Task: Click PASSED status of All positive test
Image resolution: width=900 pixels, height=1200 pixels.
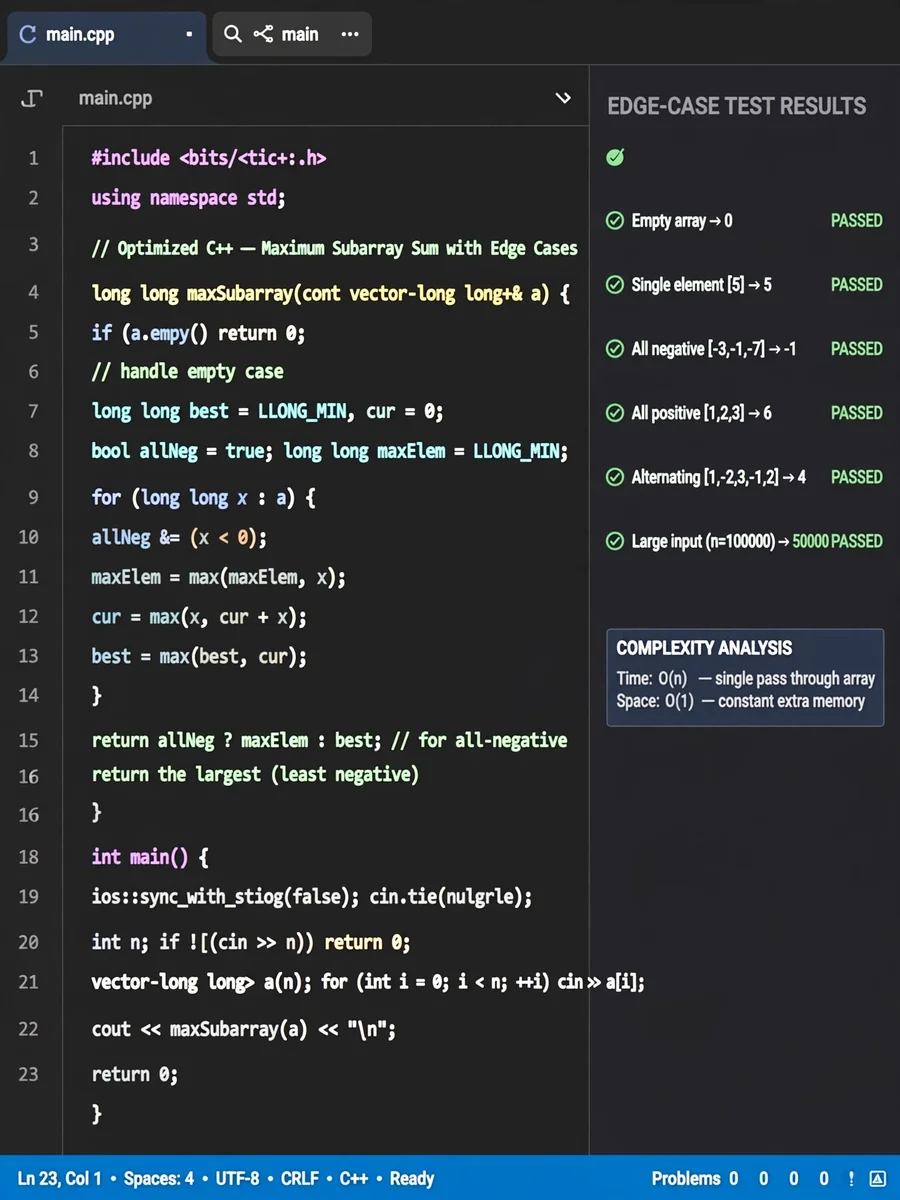Action: (x=857, y=413)
